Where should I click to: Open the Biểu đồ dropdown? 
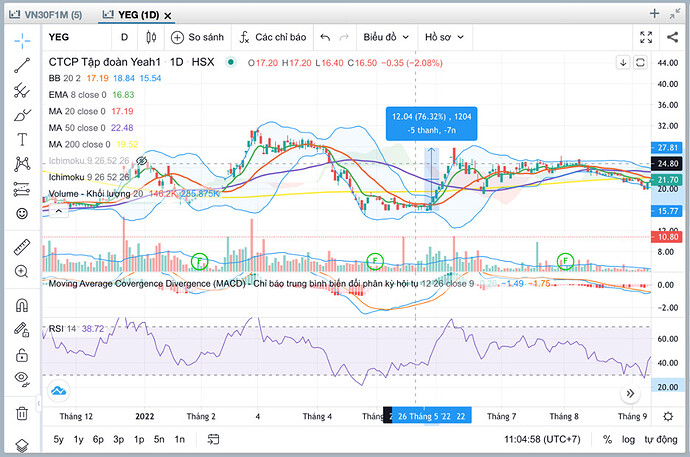point(386,37)
